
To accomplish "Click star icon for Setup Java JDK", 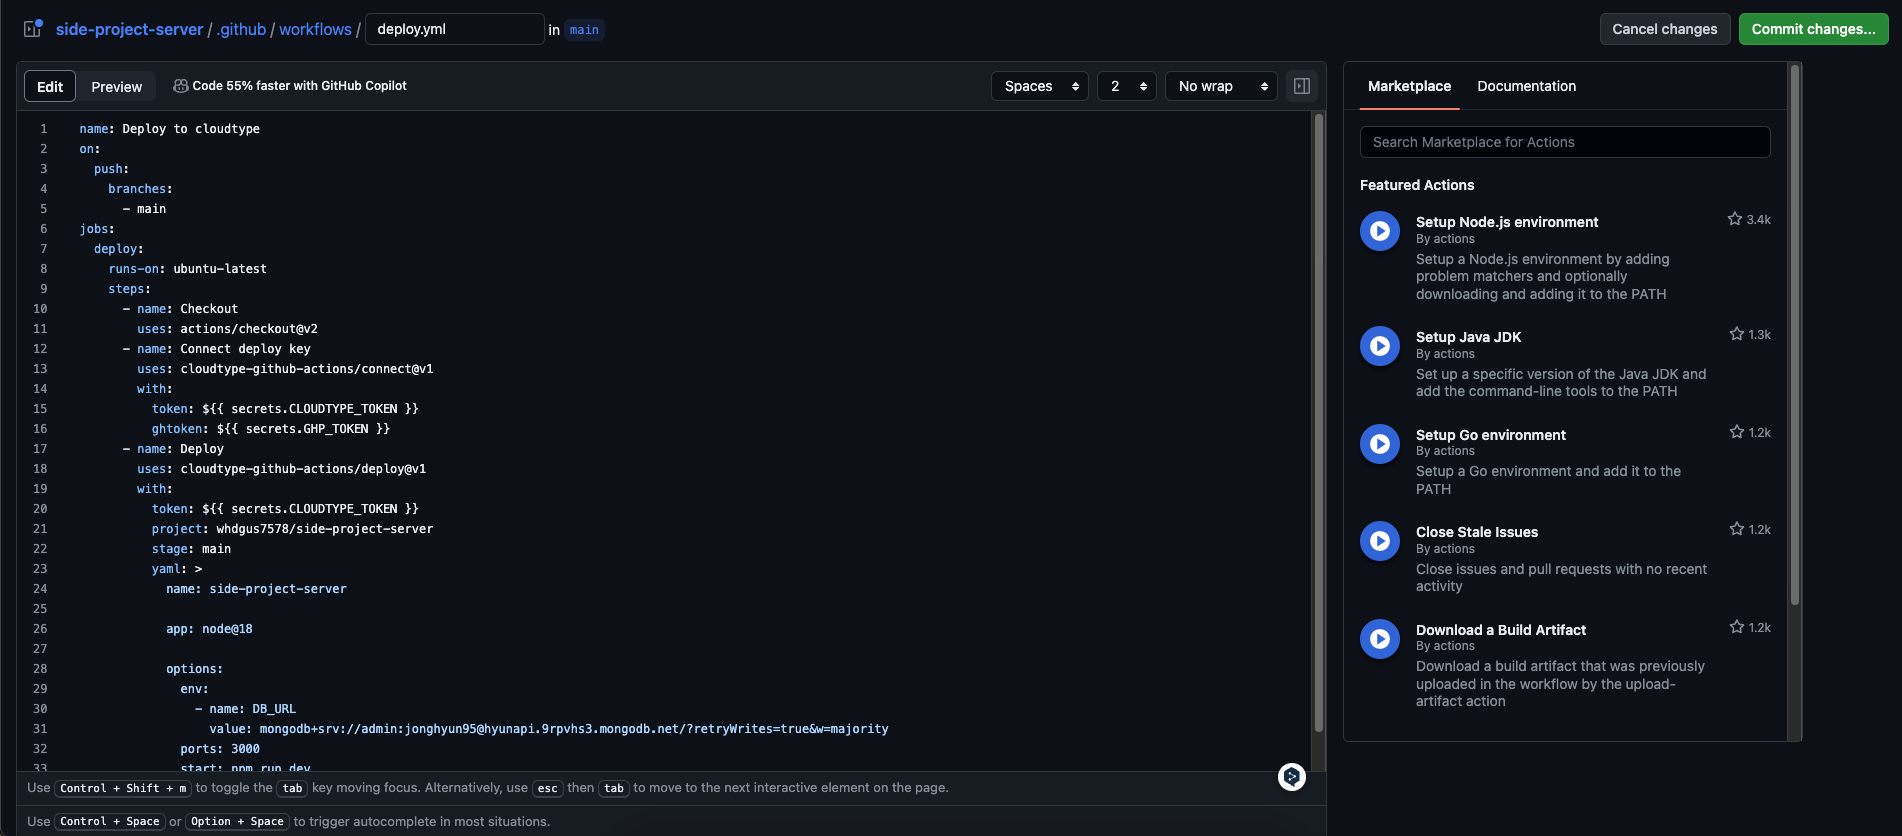I will 1737,334.
